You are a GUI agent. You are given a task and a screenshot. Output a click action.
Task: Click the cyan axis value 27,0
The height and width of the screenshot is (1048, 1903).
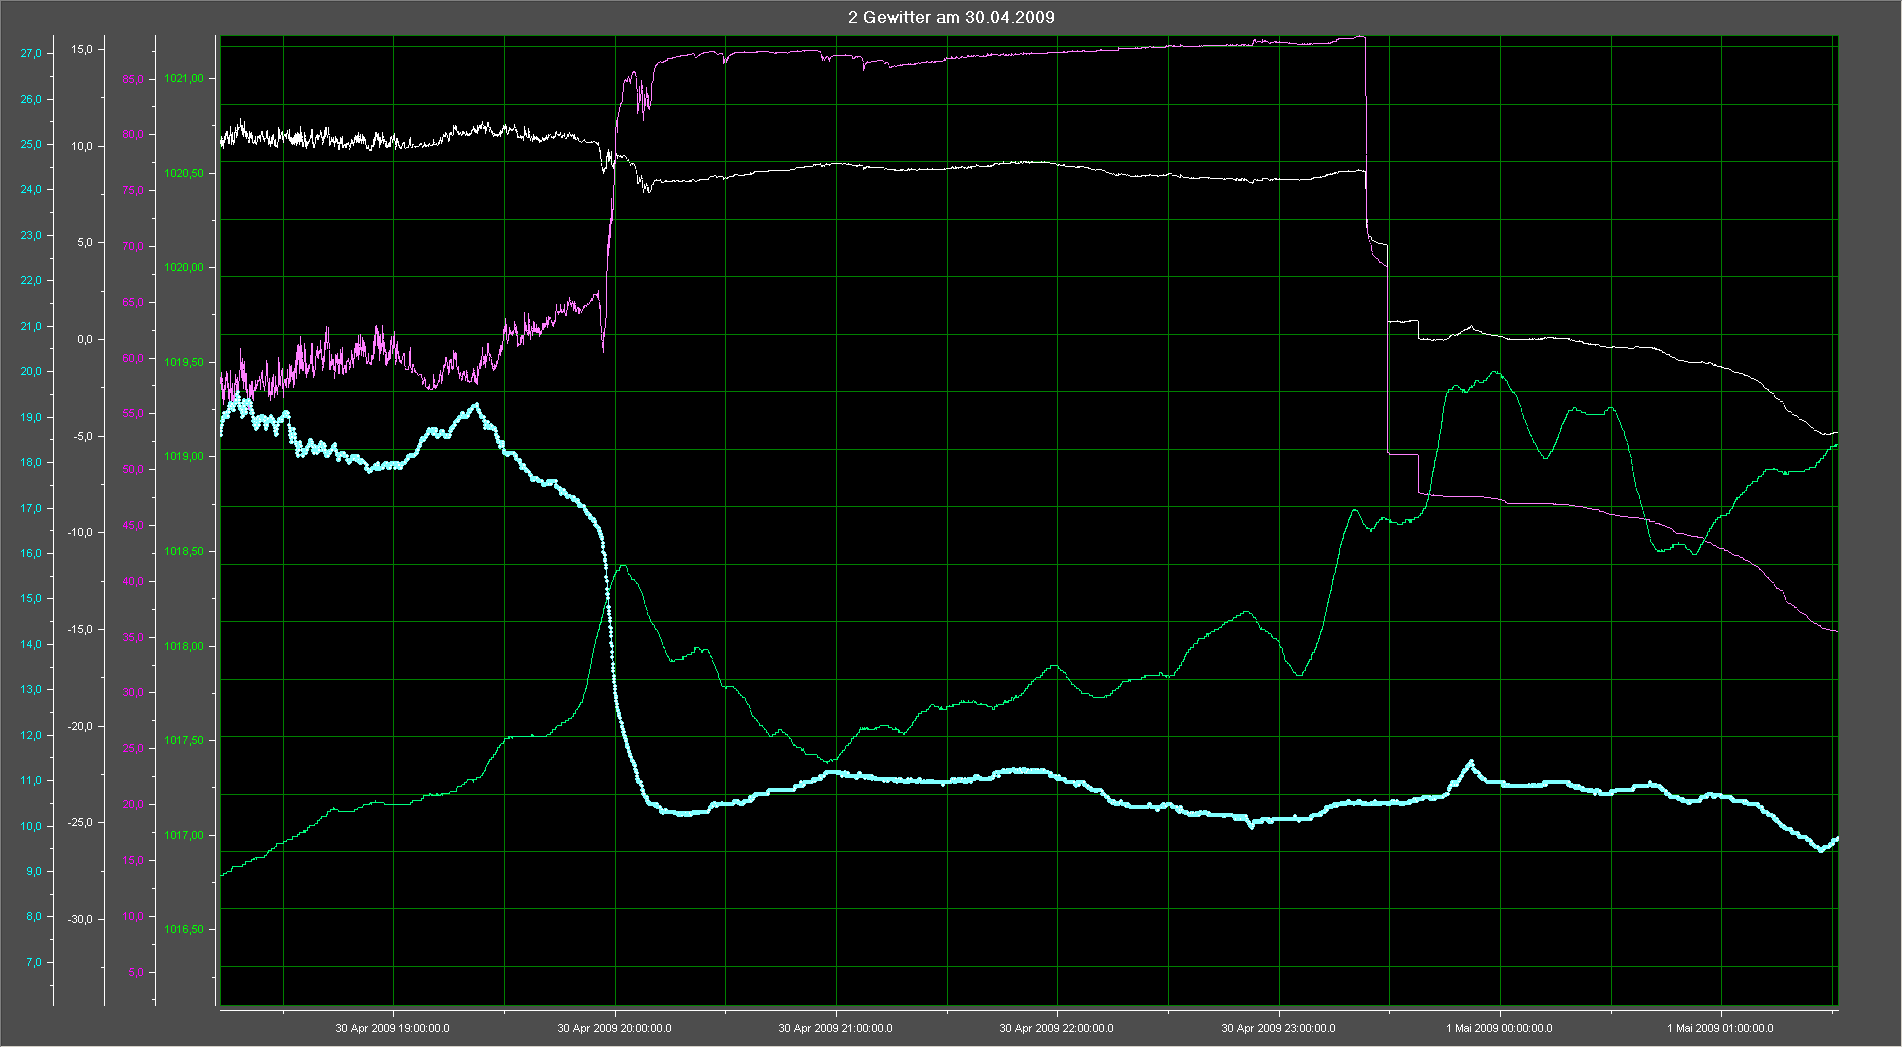point(31,54)
